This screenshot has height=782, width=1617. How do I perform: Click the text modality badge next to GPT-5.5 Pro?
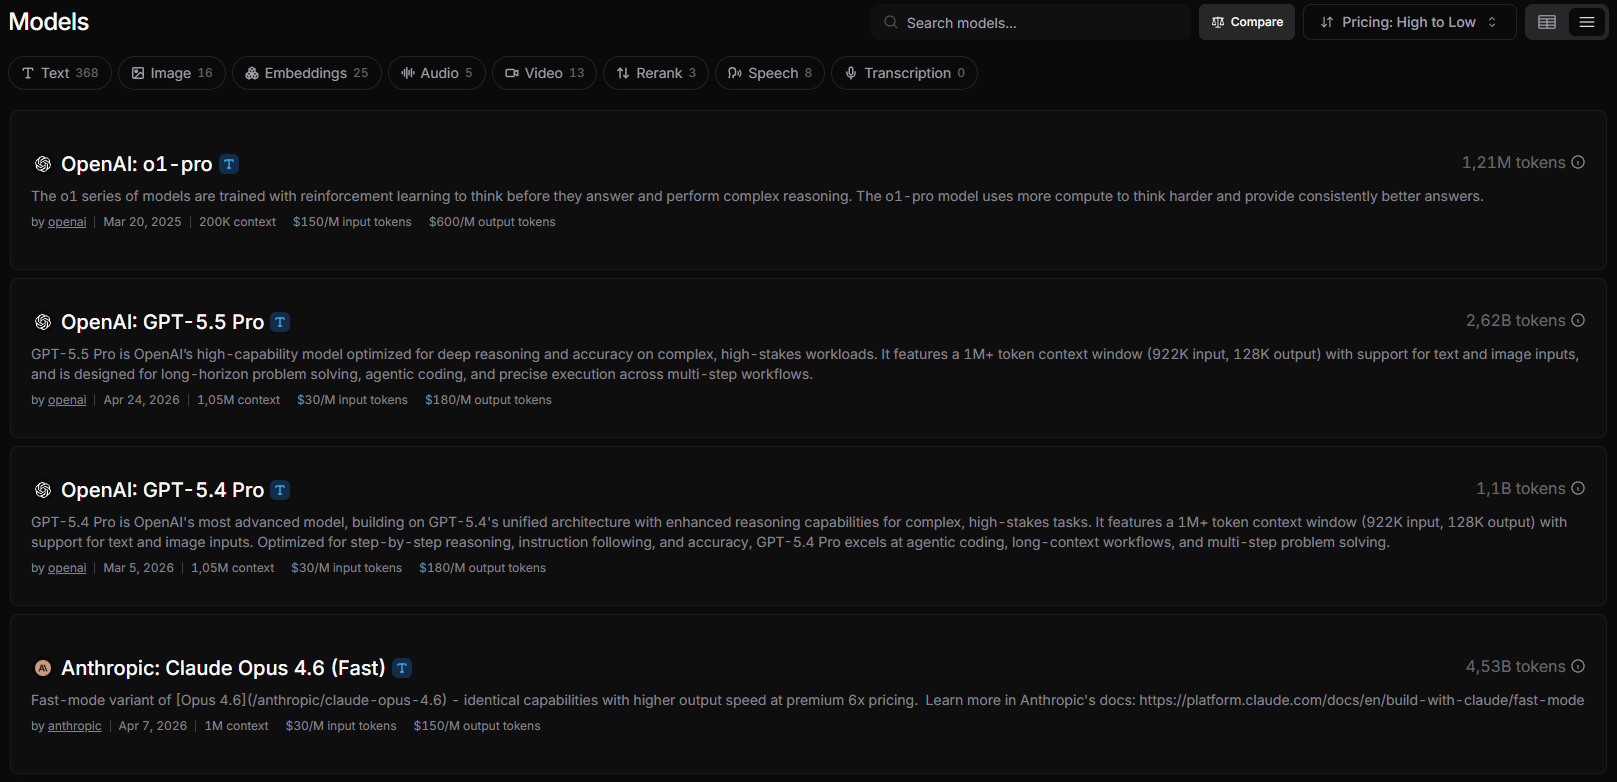point(280,322)
